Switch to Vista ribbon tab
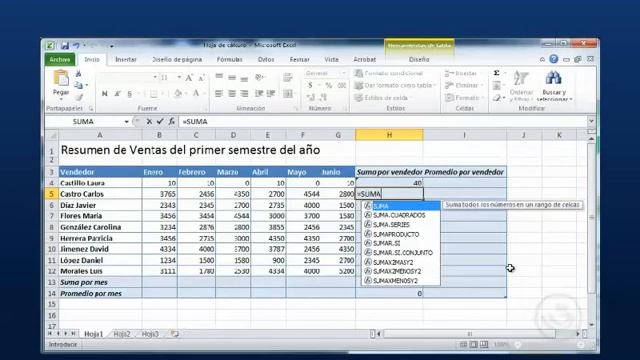The width and height of the screenshot is (640, 360). (331, 60)
